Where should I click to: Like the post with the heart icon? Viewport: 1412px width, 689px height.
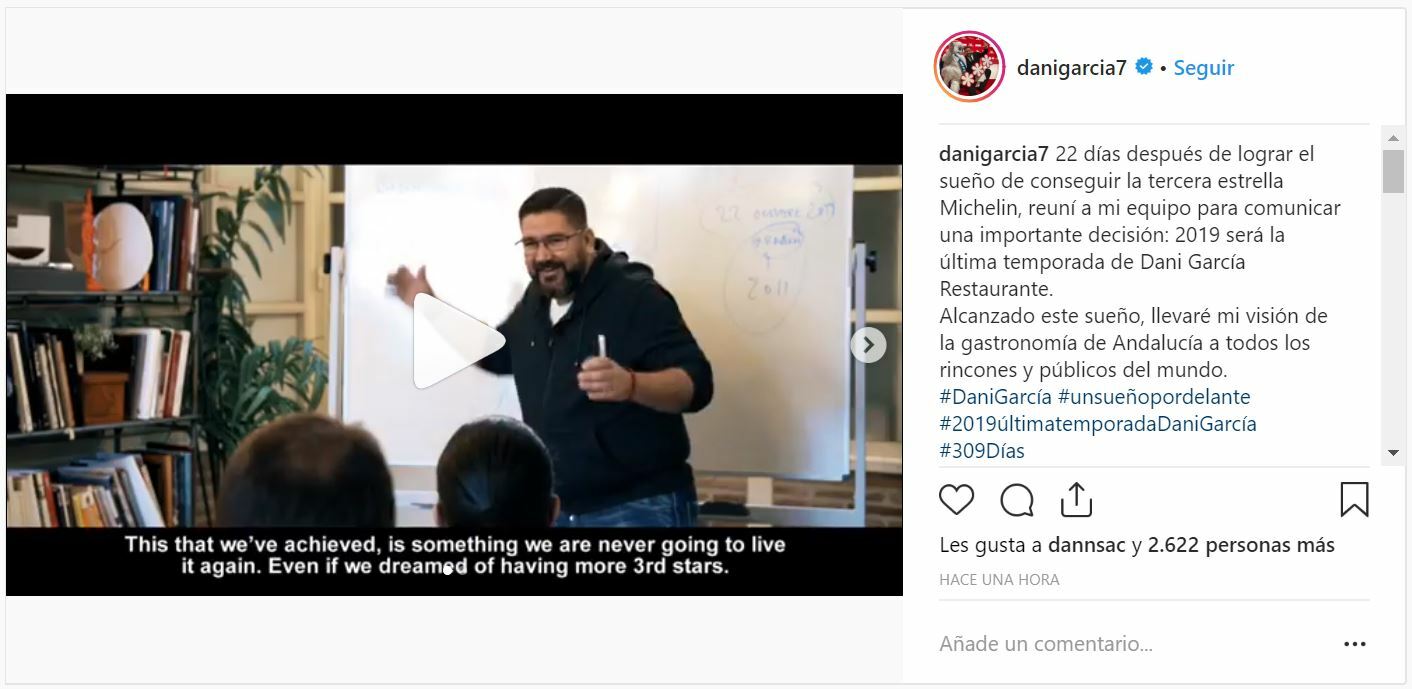pos(957,499)
